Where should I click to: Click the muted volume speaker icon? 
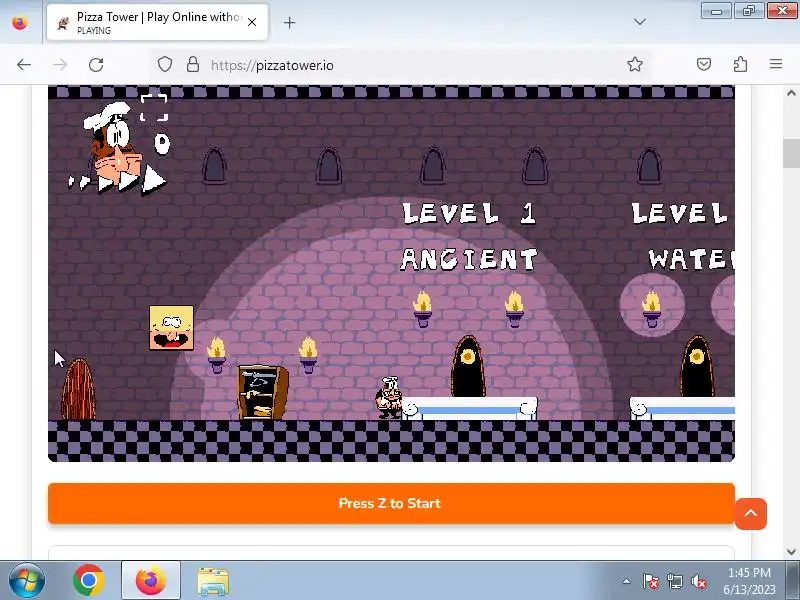click(x=699, y=581)
